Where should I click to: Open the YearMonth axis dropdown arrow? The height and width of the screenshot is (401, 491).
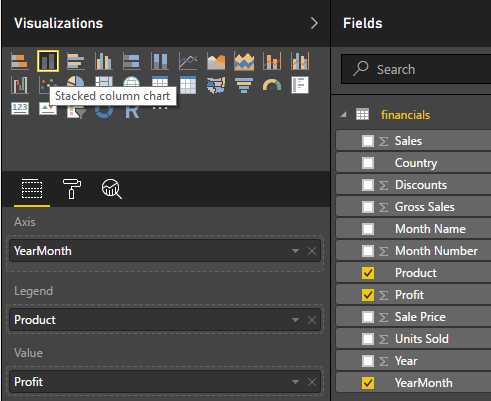[x=295, y=251]
